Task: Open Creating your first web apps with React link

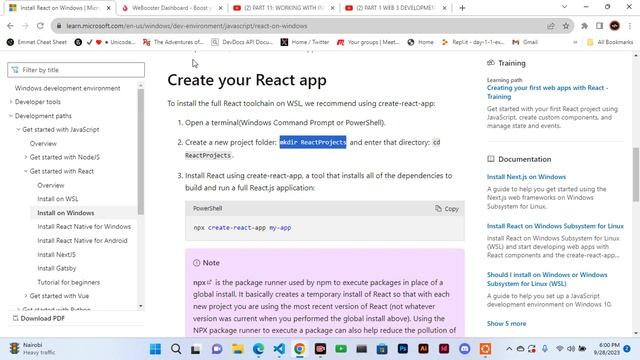Action: click(547, 92)
